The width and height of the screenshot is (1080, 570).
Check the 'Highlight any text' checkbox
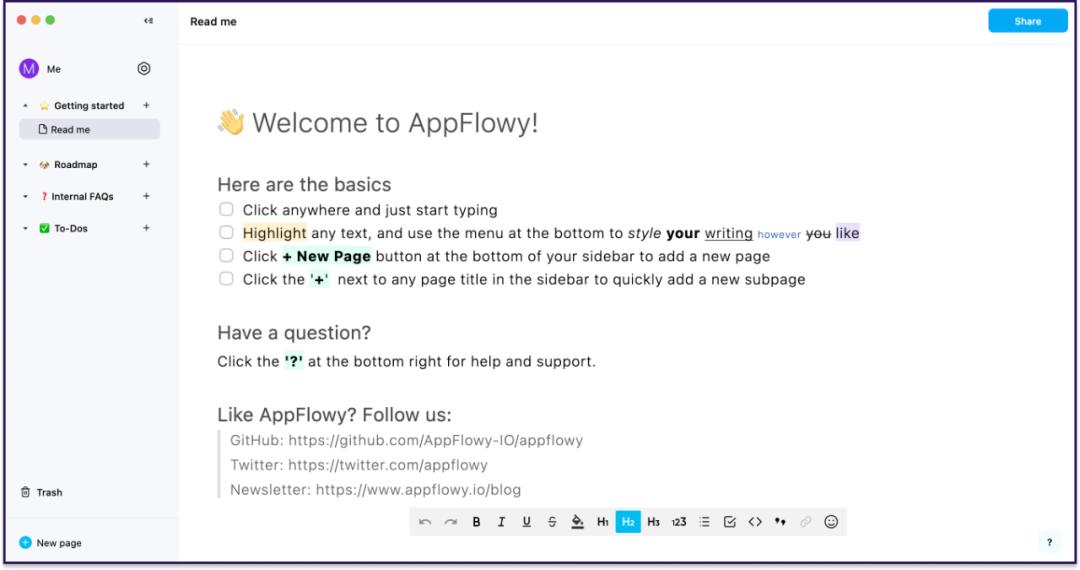pos(226,233)
